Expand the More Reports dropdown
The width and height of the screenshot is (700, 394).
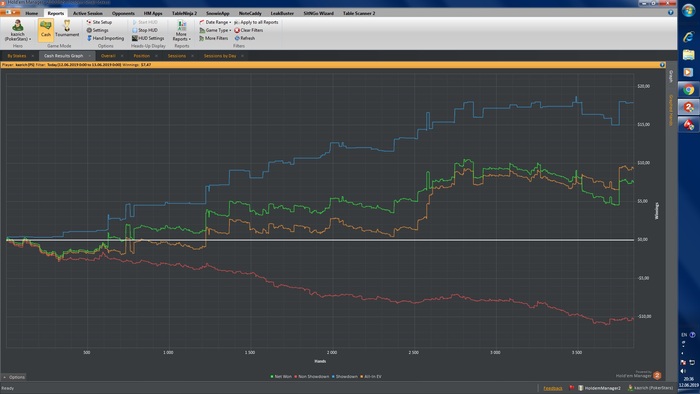tap(181, 30)
